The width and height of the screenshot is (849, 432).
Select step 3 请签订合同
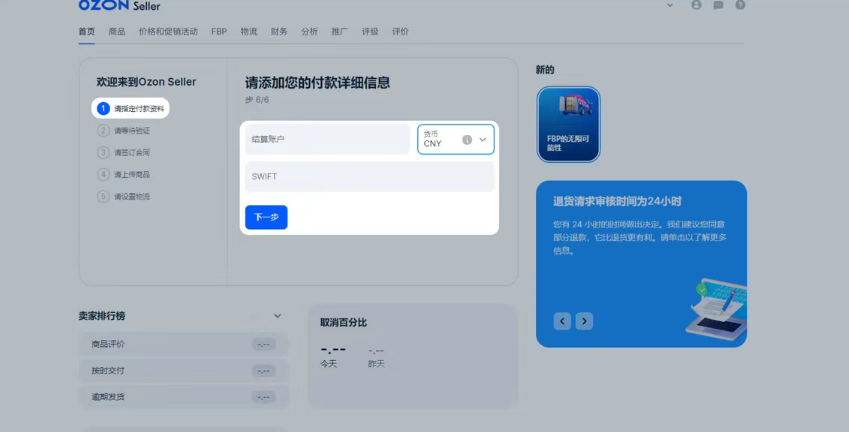pos(124,153)
